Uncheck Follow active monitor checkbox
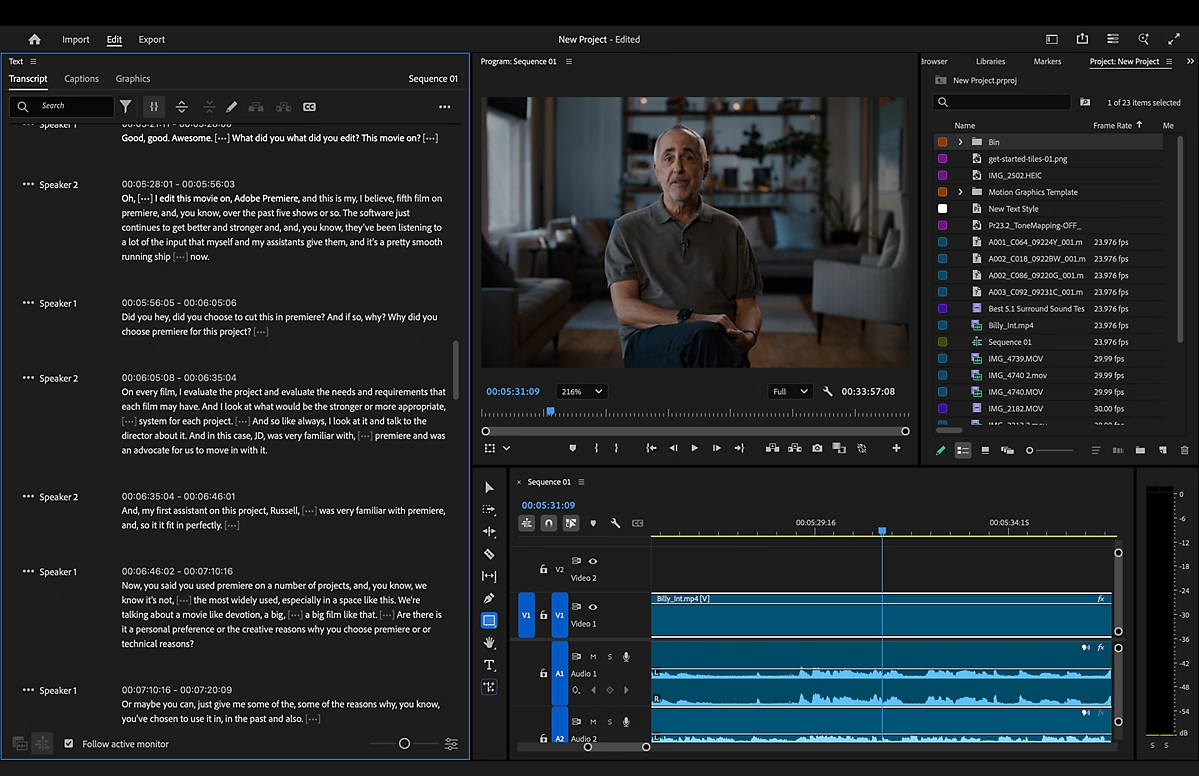 point(69,744)
